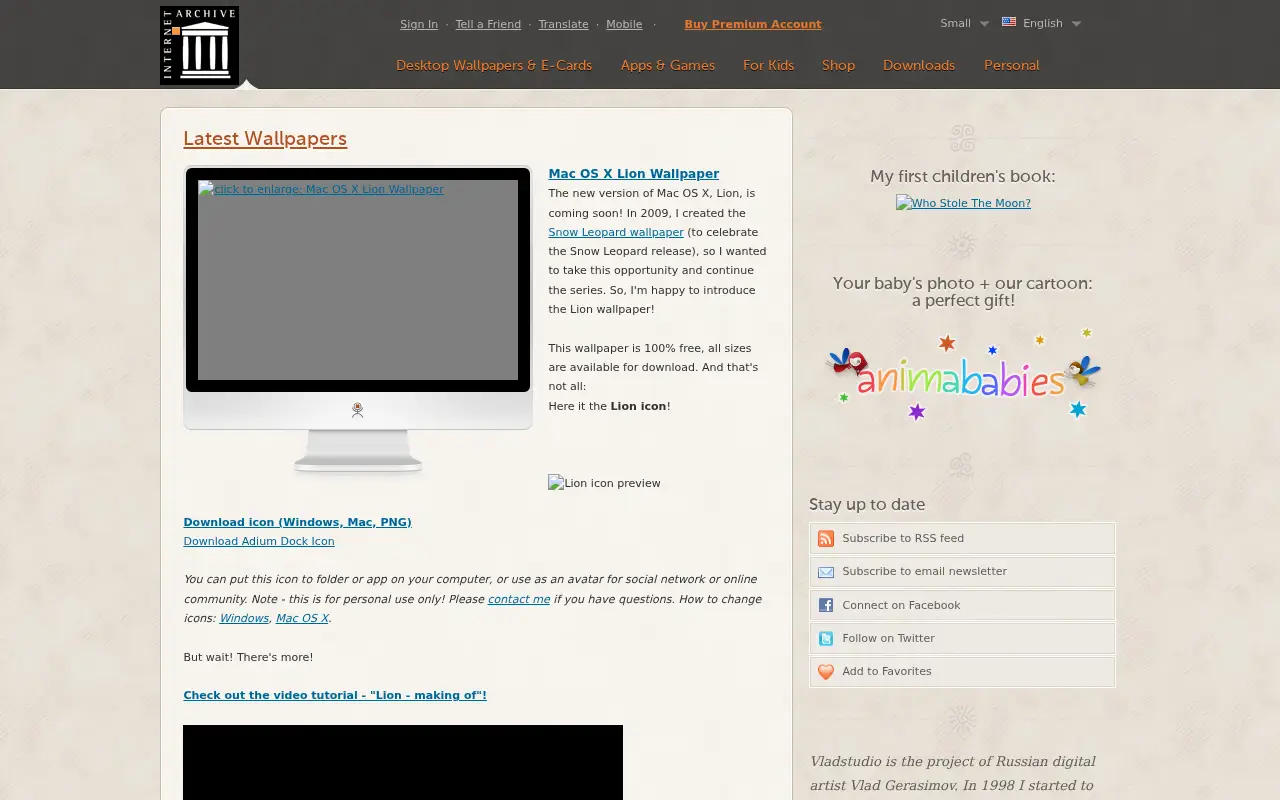Open the Latest Wallpapers heading link
Screen dimensions: 1280x800
click(265, 139)
